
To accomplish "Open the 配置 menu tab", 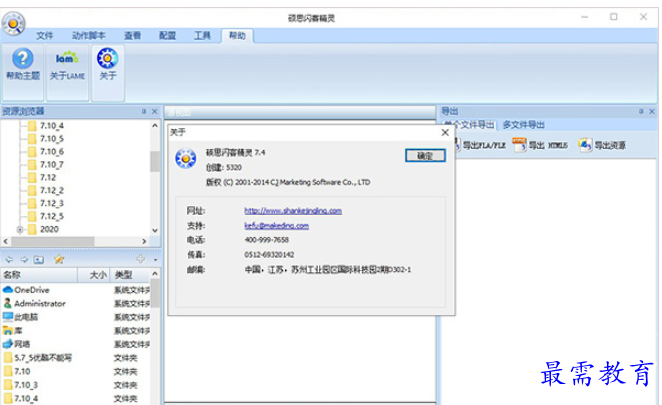I will [167, 35].
